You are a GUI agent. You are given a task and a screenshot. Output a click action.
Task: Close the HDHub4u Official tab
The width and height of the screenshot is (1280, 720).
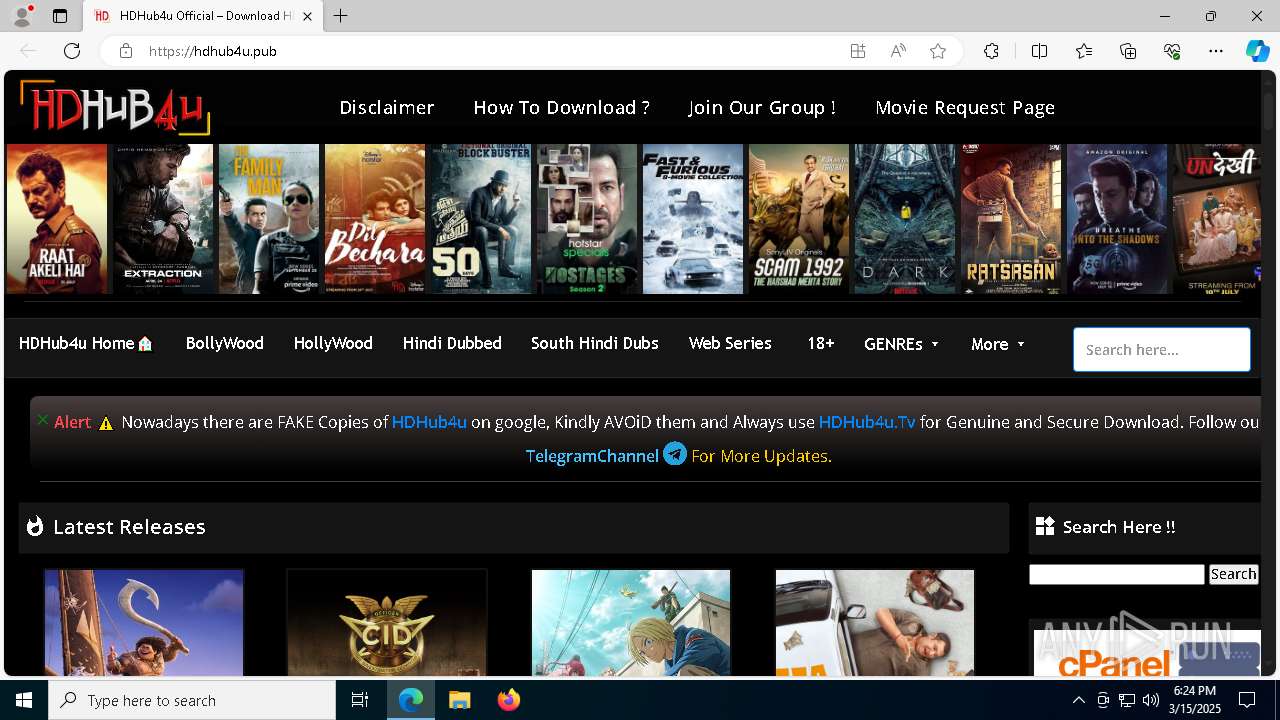pos(308,16)
